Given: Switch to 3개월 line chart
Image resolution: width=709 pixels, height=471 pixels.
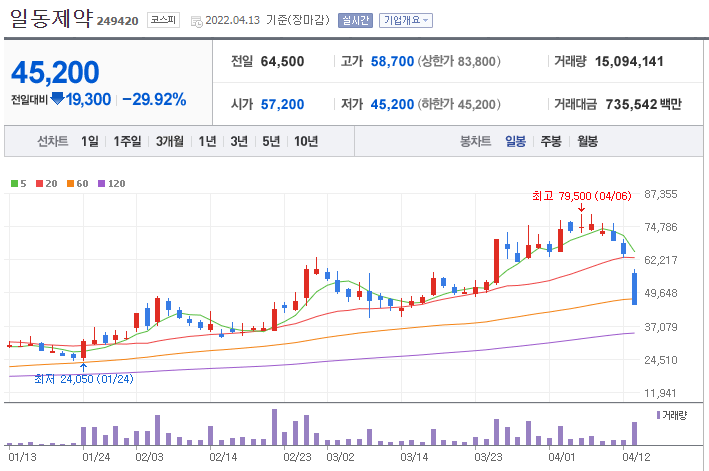Looking at the screenshot, I should tap(170, 141).
